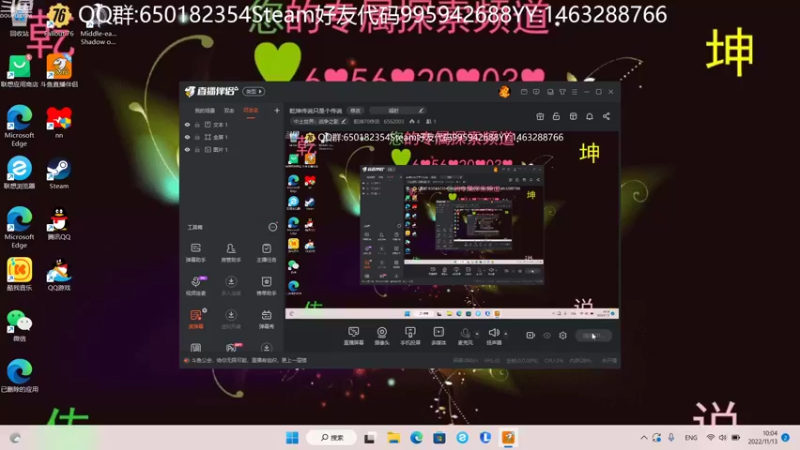Viewport: 800px width, 450px height.
Task: Click the download icon on the faded tool below 多人连麦
Action: click(231, 315)
